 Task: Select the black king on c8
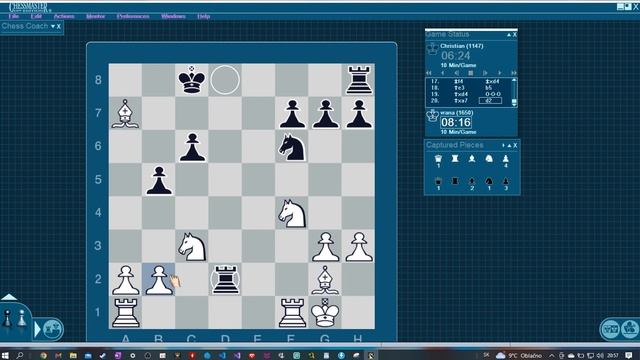pyautogui.click(x=192, y=80)
